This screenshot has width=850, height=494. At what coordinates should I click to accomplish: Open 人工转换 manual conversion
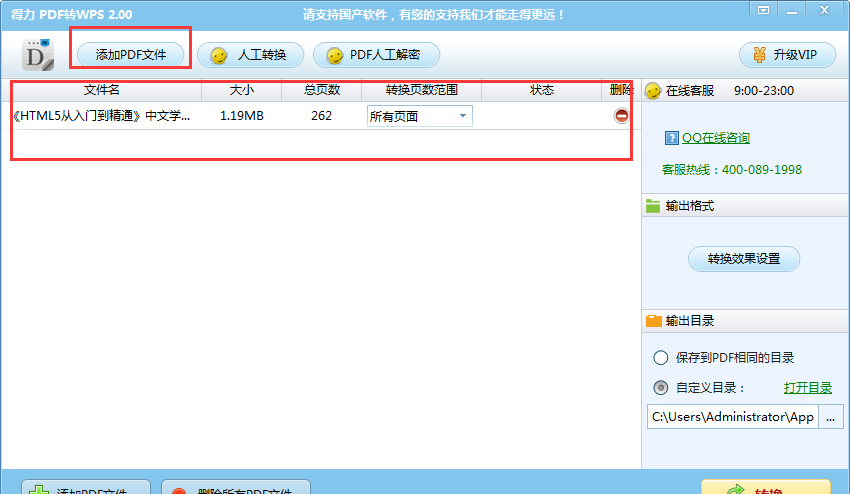click(250, 55)
